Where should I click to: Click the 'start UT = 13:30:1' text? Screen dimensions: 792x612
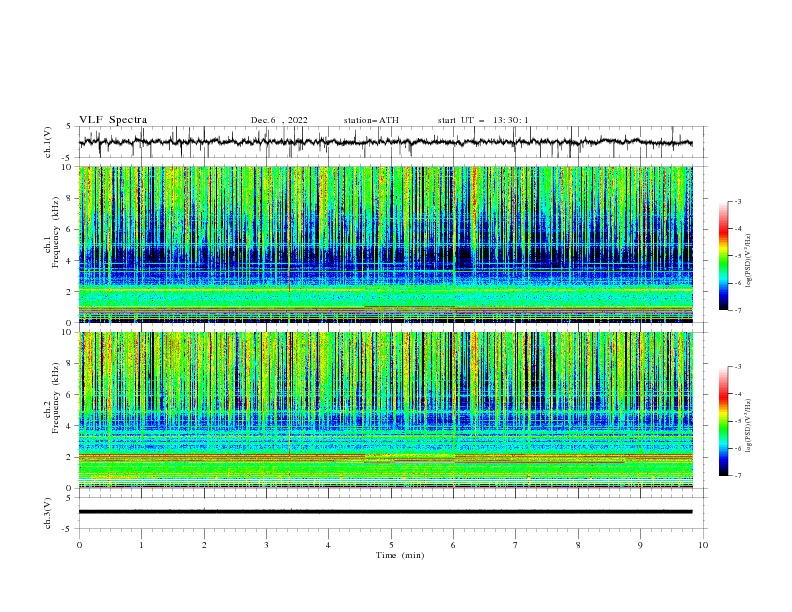tap(483, 120)
